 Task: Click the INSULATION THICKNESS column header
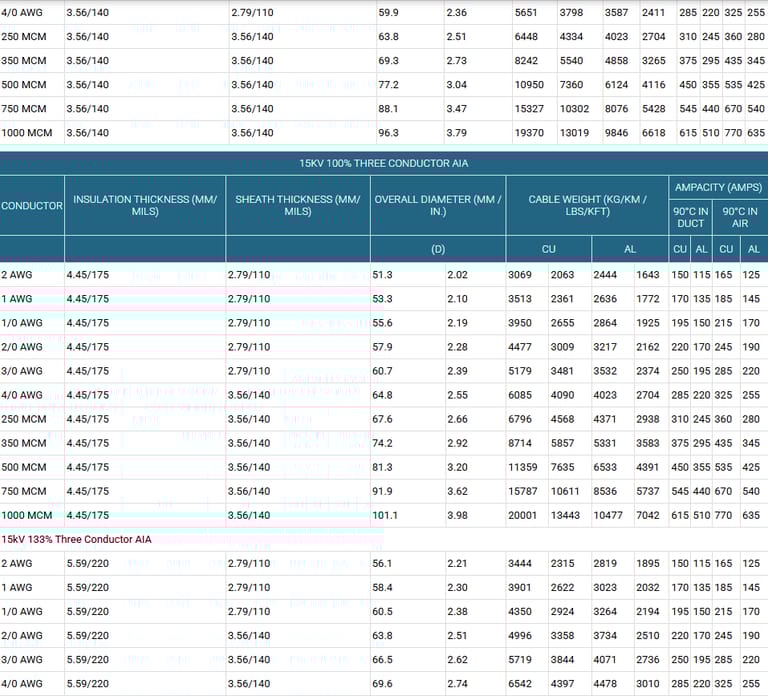point(145,205)
